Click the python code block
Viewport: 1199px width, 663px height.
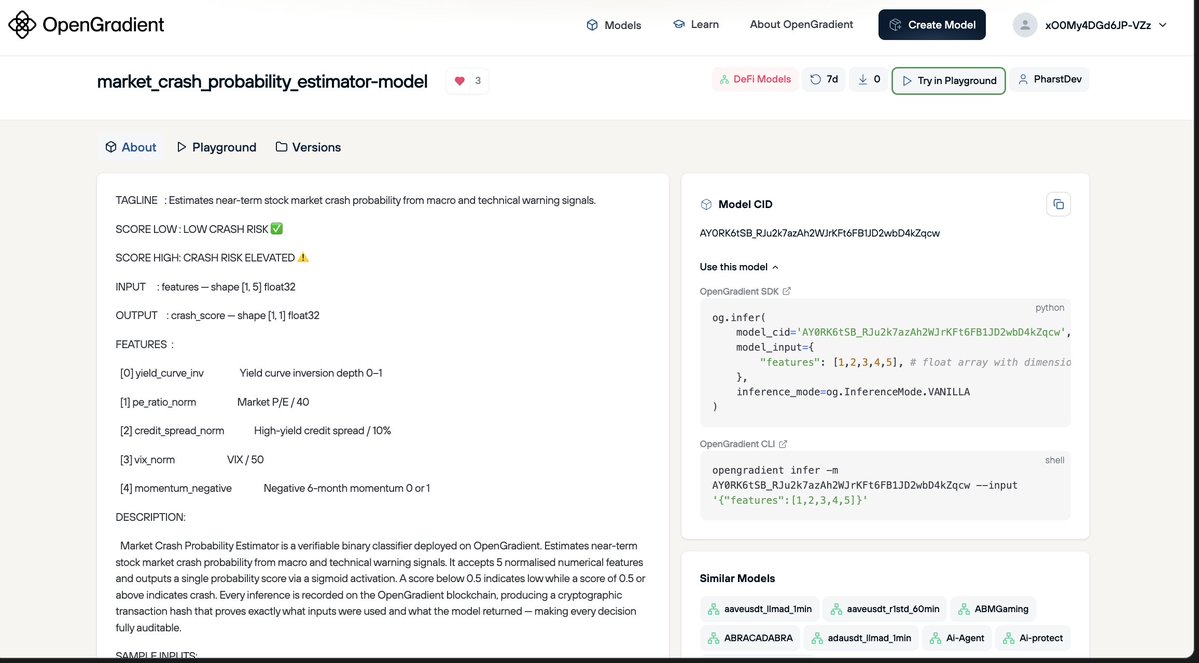[885, 362]
